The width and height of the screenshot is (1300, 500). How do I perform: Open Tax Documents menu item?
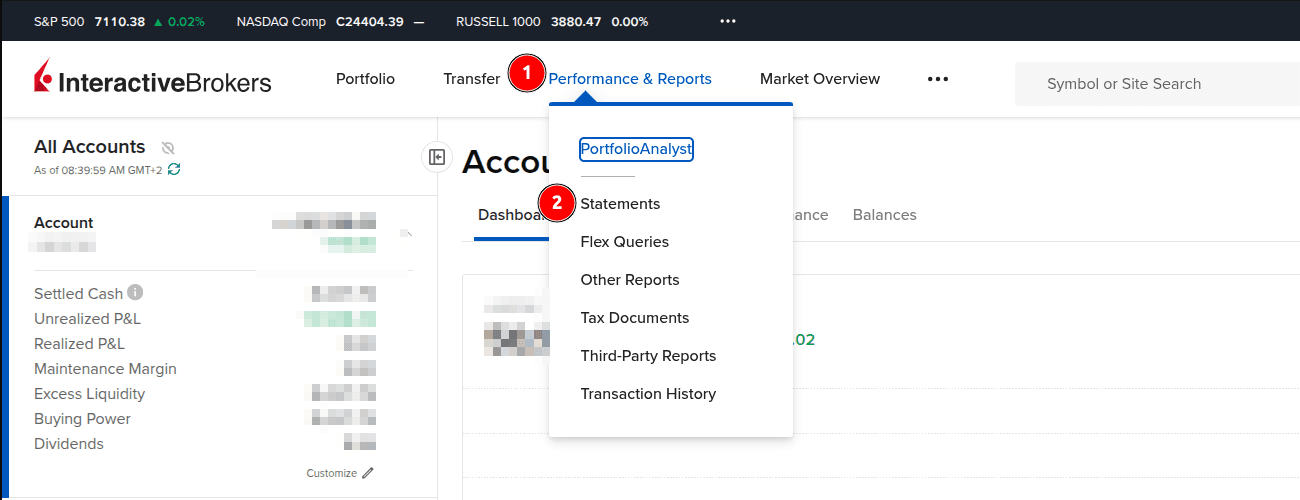coord(634,318)
